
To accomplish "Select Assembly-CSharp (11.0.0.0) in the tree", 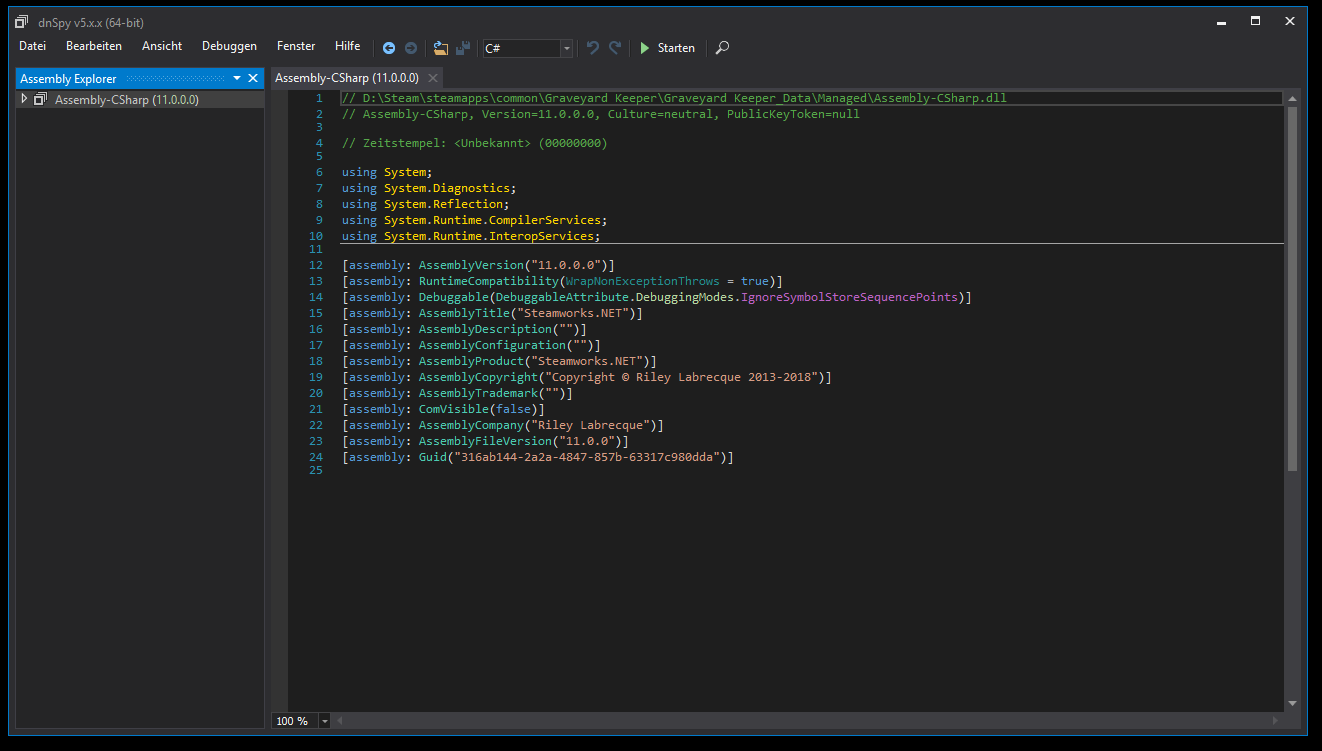I will (x=126, y=100).
